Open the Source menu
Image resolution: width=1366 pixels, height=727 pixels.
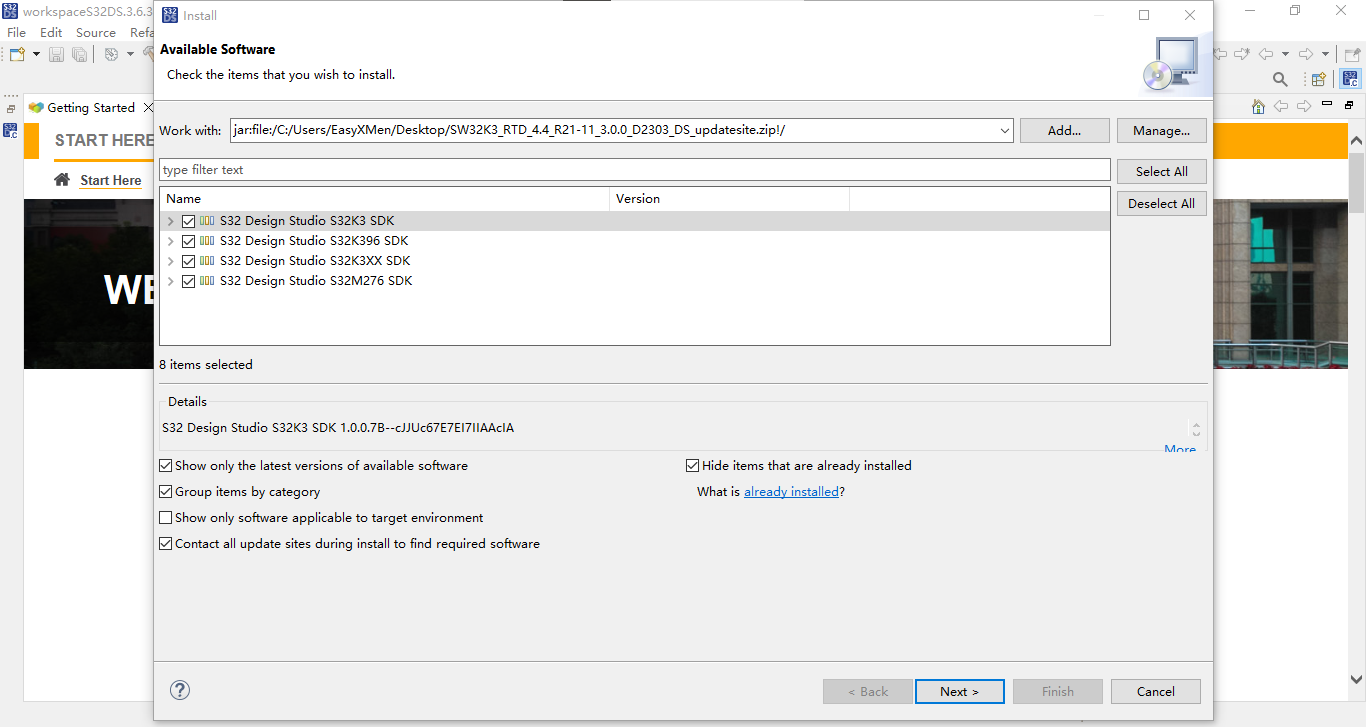[96, 33]
